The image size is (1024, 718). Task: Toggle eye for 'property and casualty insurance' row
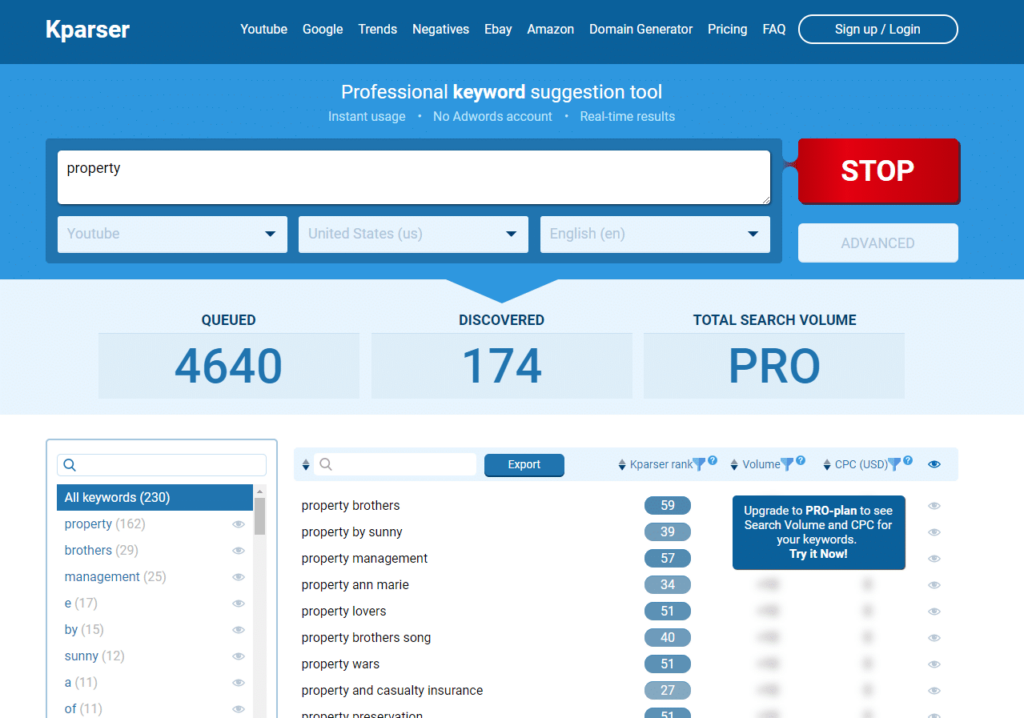pyautogui.click(x=935, y=691)
